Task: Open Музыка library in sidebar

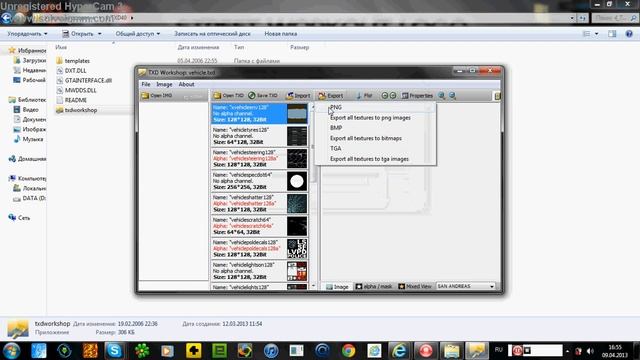Action: pos(28,139)
